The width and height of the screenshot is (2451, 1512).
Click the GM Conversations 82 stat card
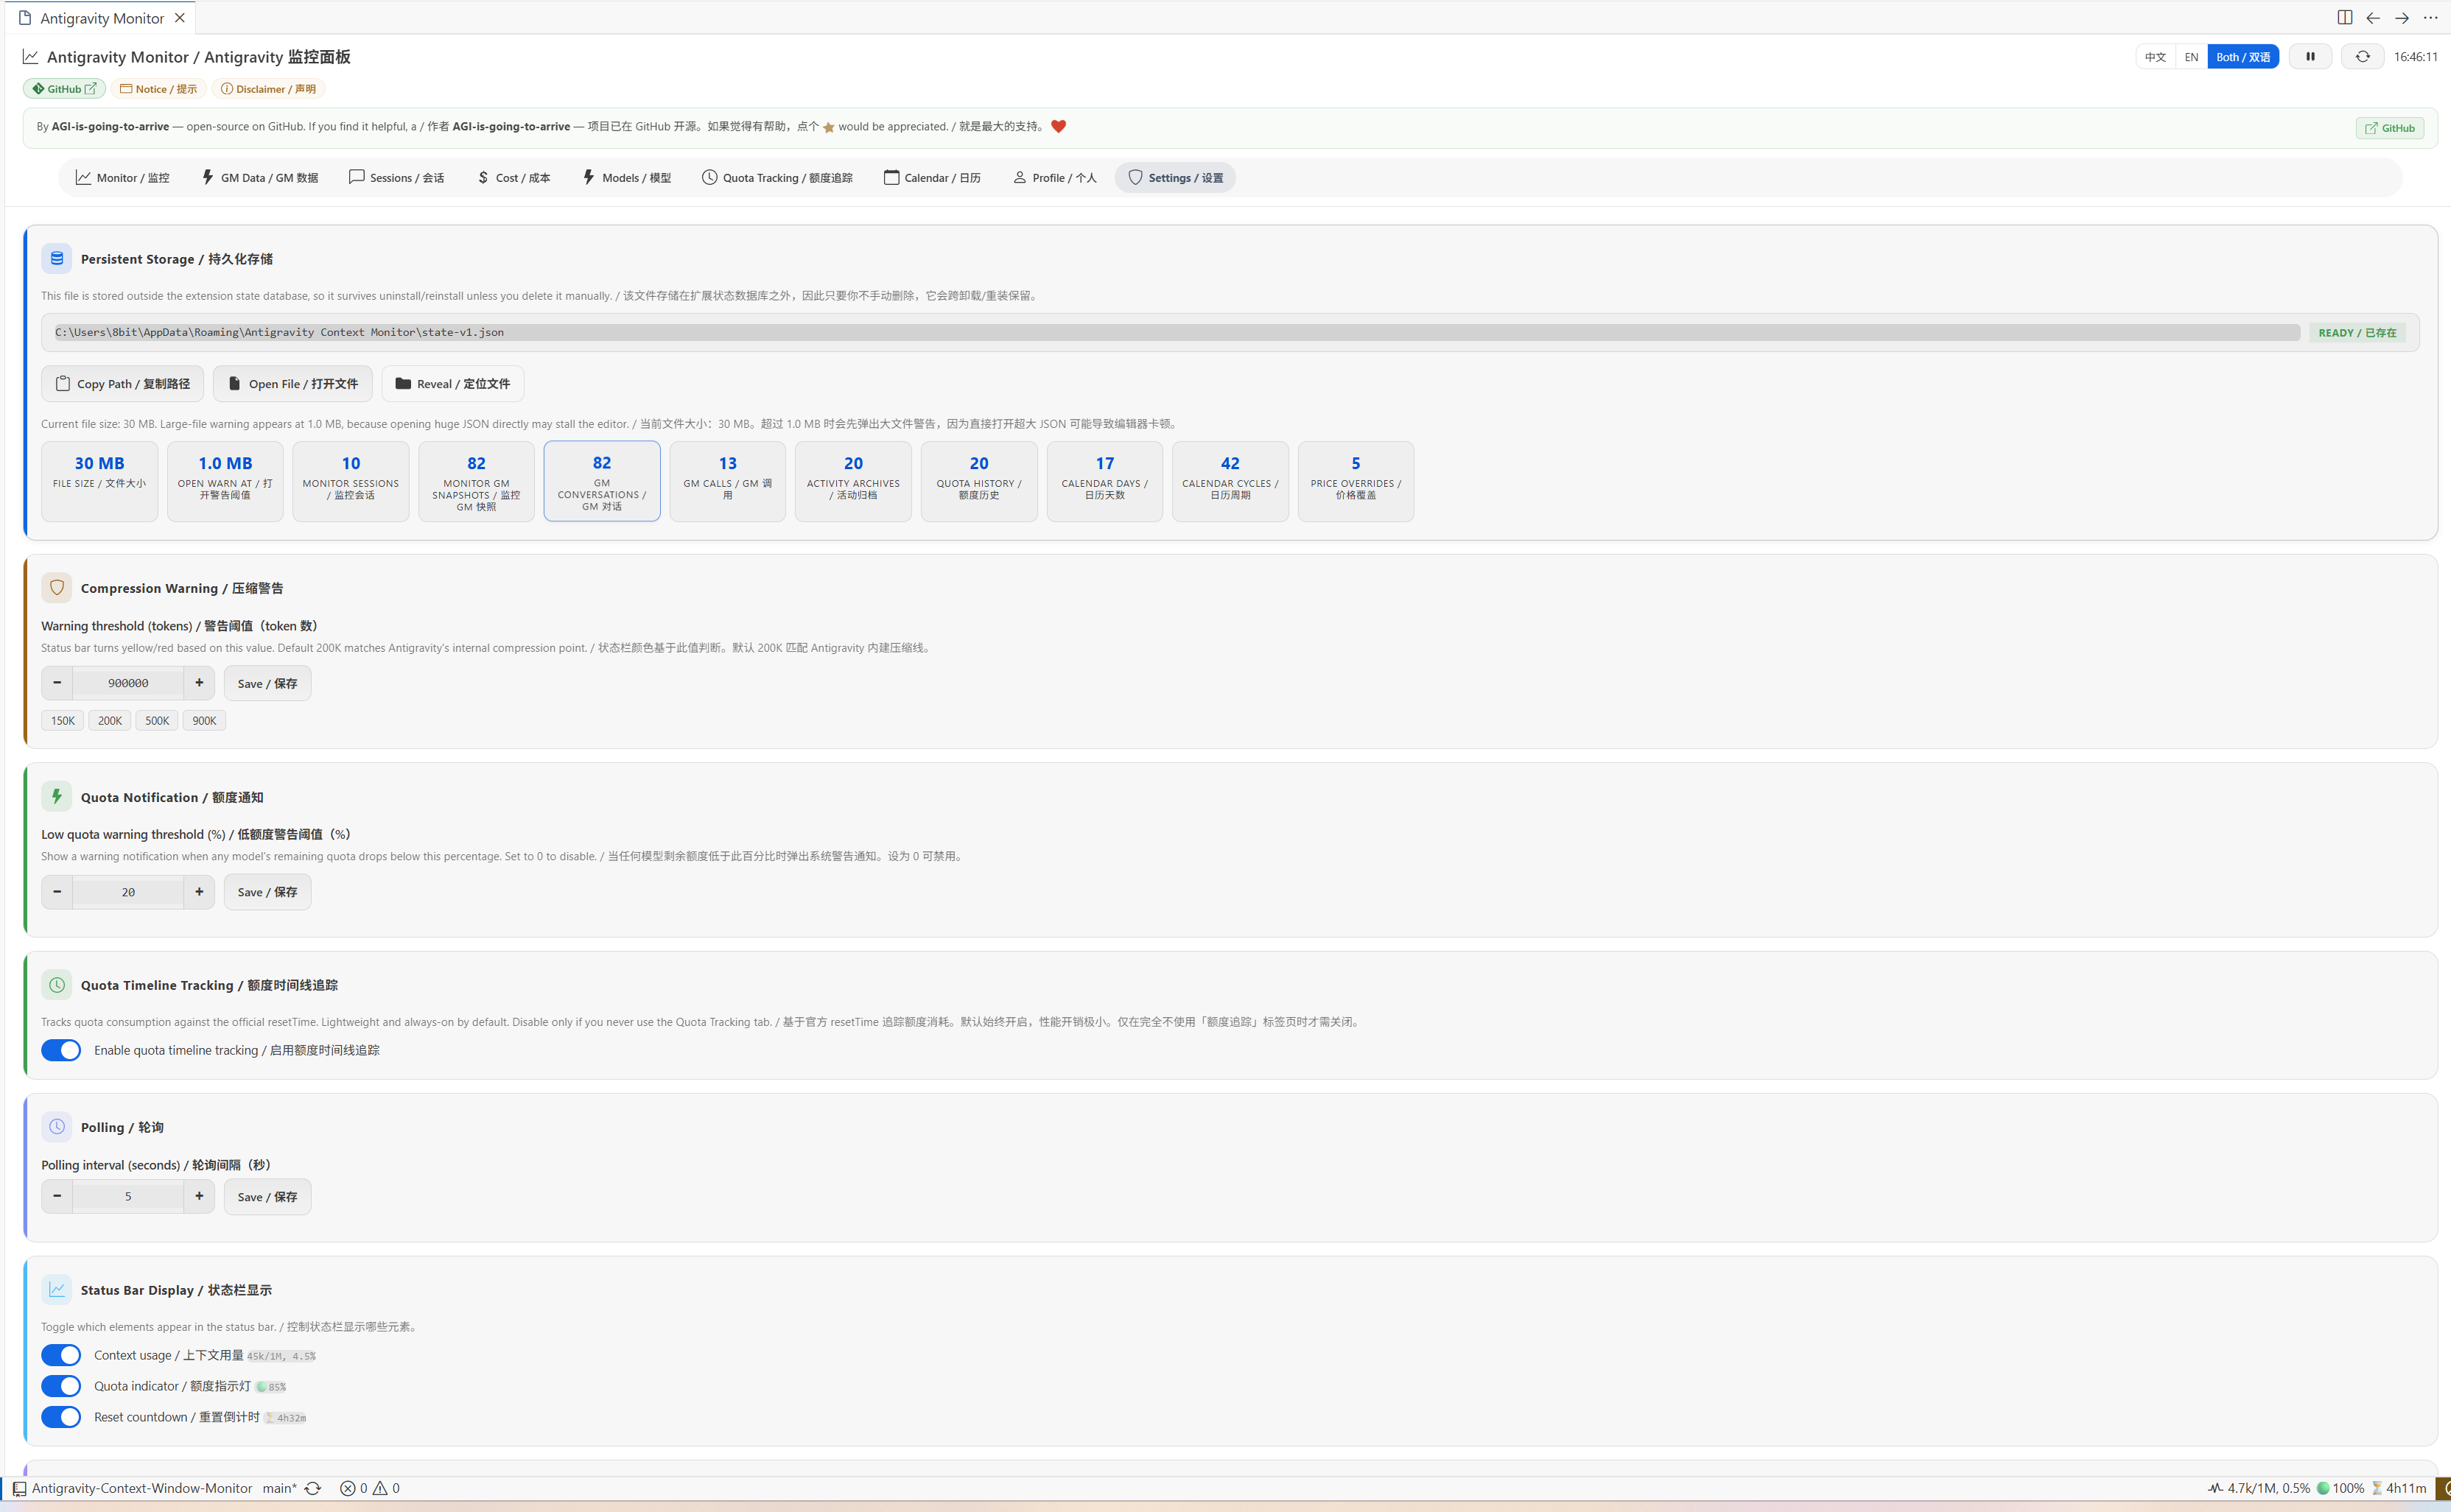coord(602,481)
